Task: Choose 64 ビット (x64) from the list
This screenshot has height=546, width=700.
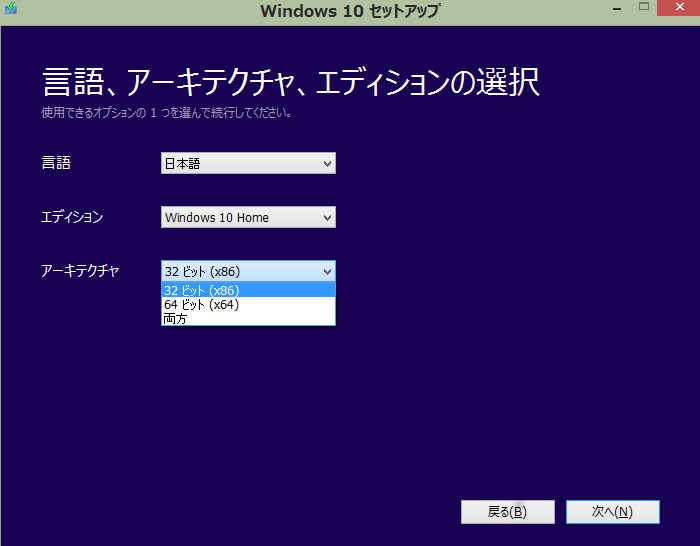Action: [x=248, y=304]
